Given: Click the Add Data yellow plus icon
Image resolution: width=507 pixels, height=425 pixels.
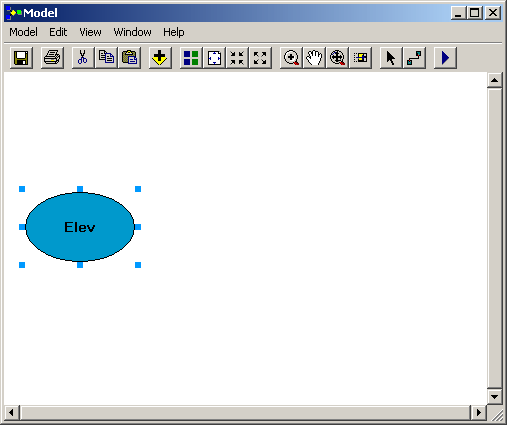Looking at the screenshot, I should [x=160, y=58].
